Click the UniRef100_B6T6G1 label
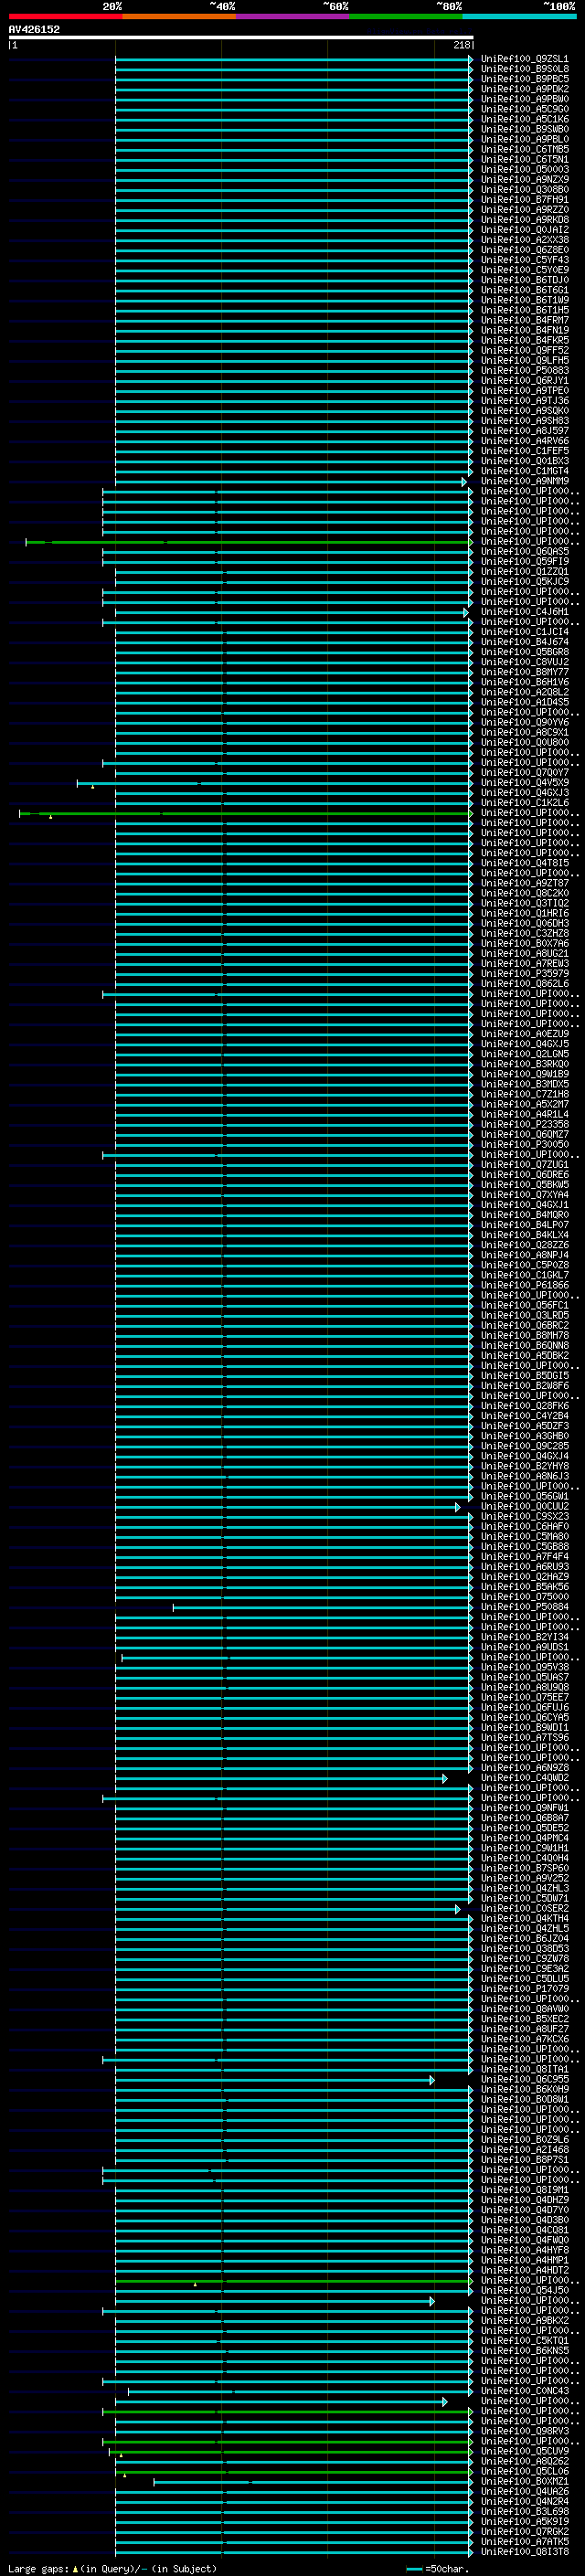The height and width of the screenshot is (2576, 585). (524, 290)
